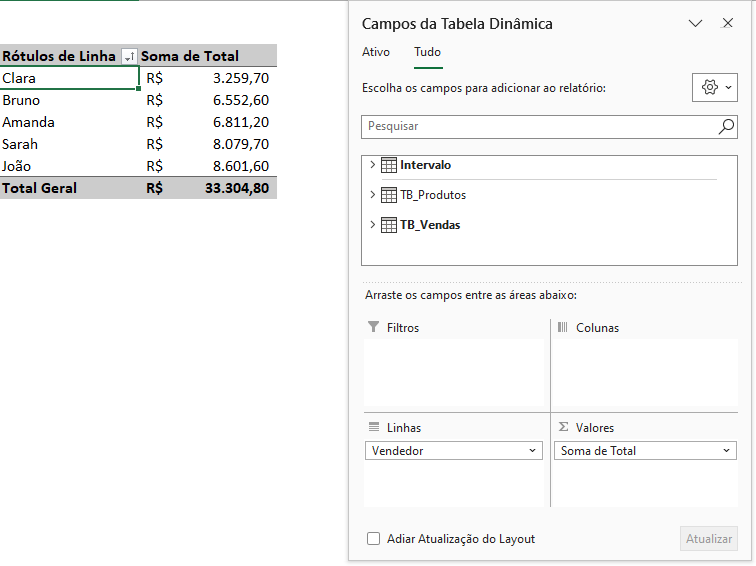Click the value 8.601,60

tap(241, 166)
